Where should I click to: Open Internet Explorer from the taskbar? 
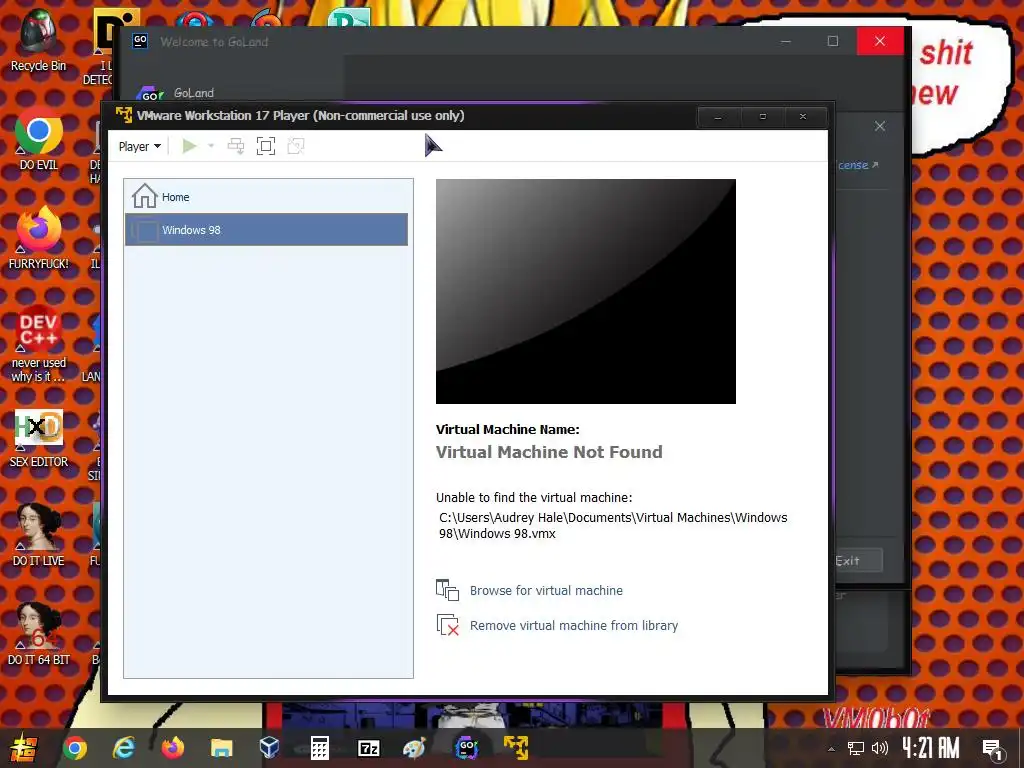123,748
